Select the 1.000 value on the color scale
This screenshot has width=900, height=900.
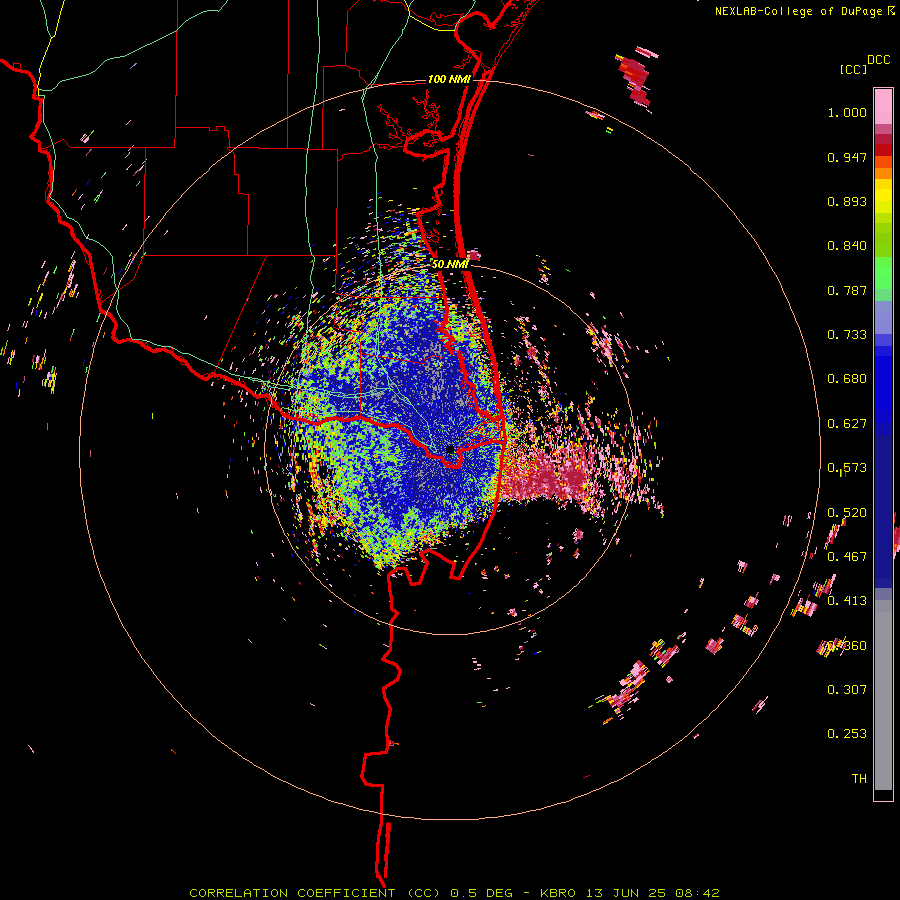point(847,112)
